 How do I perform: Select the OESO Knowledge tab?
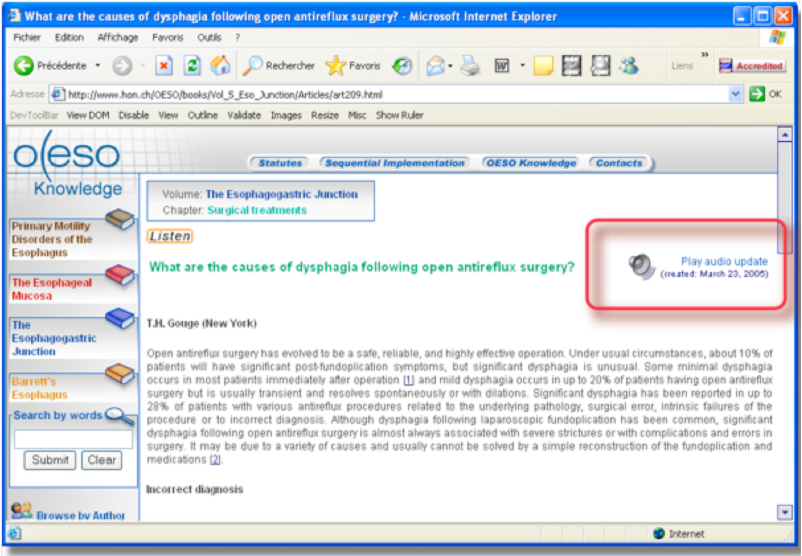pyautogui.click(x=531, y=163)
